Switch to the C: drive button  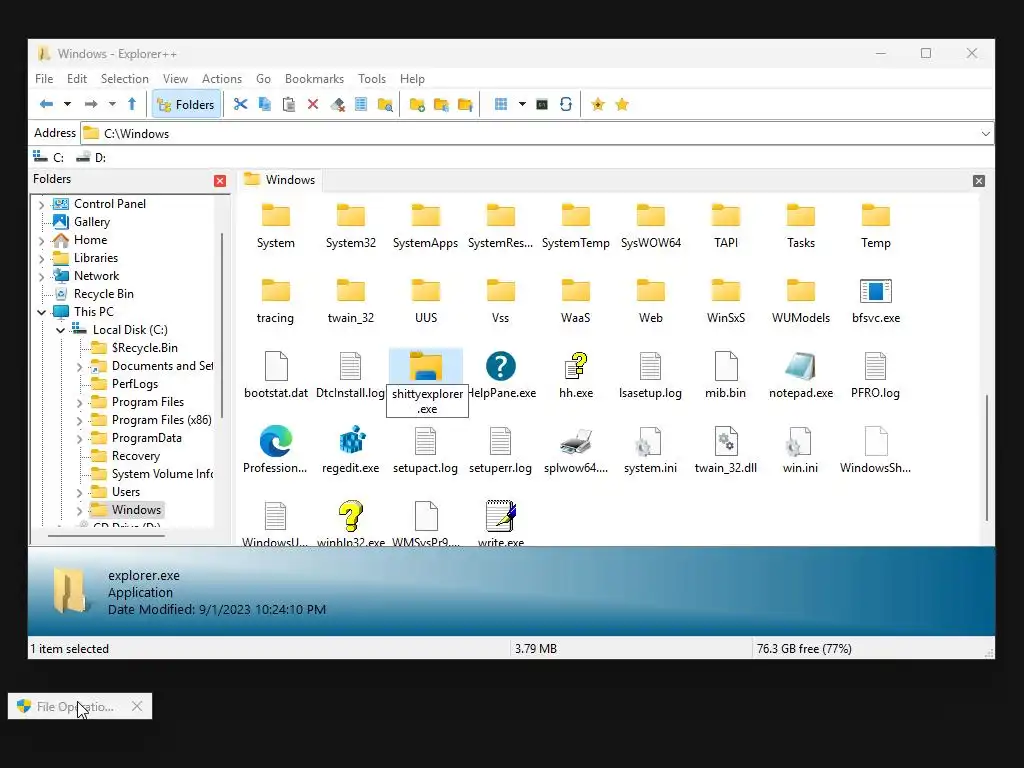(x=49, y=157)
